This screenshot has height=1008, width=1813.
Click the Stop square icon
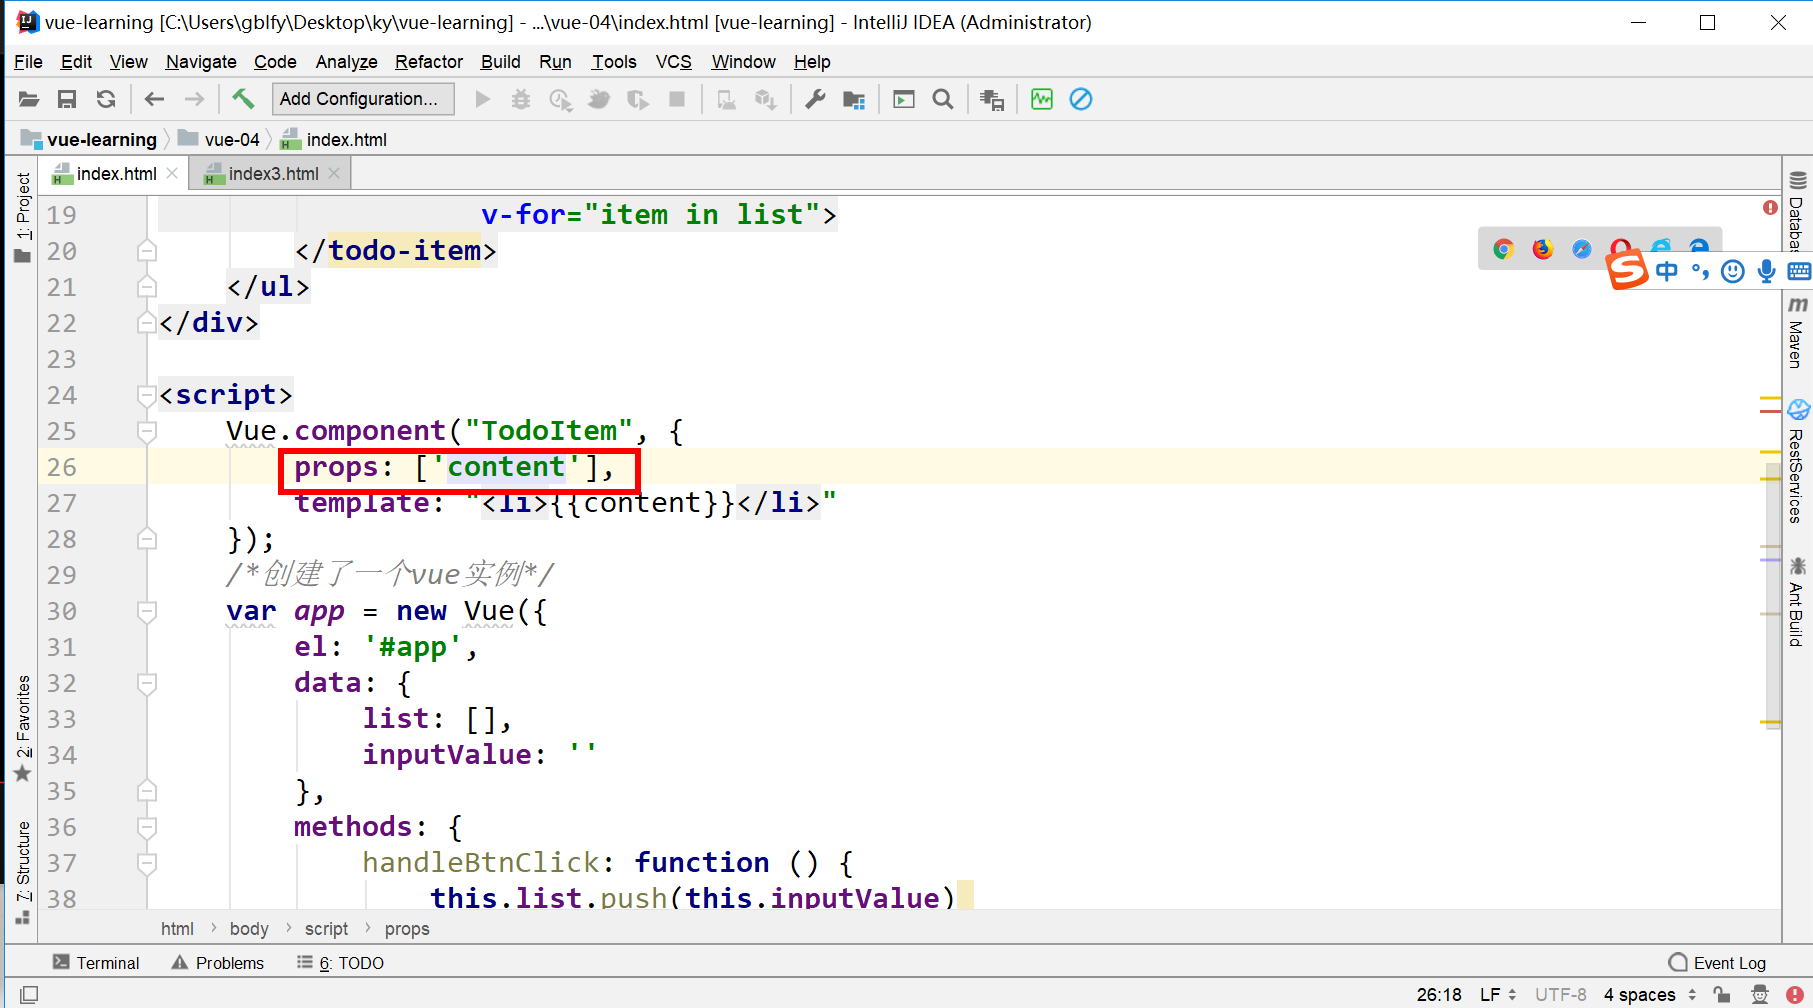pos(677,99)
